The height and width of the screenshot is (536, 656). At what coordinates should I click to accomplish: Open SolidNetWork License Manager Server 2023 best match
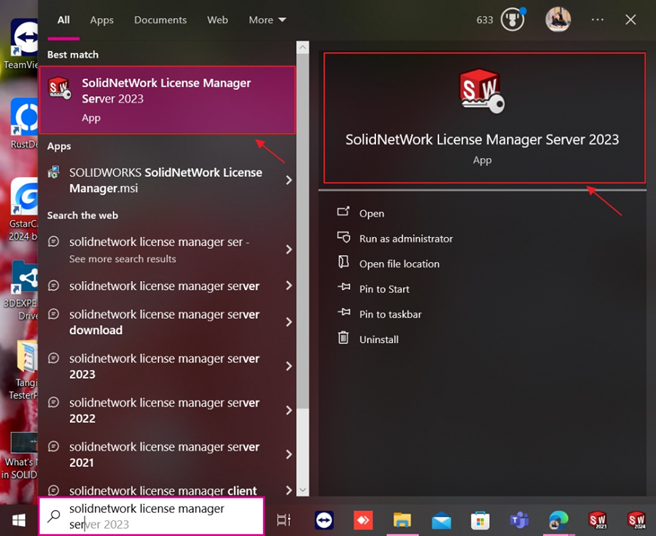pos(167,100)
